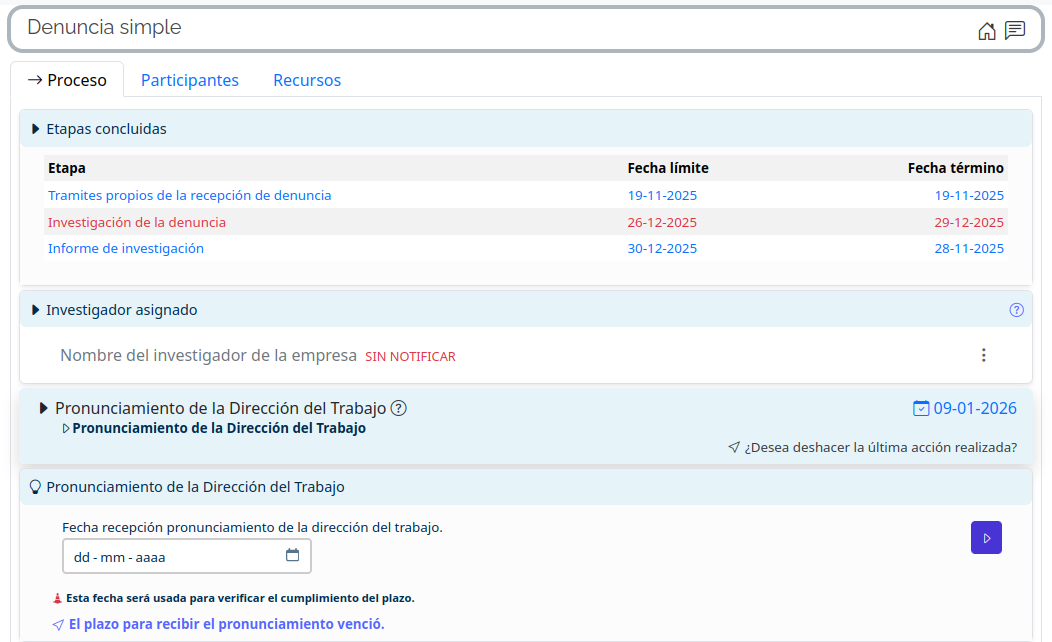Expand Pronunciamiento de la Dirección del Trabajo panel
The height and width of the screenshot is (642, 1052).
point(43,408)
